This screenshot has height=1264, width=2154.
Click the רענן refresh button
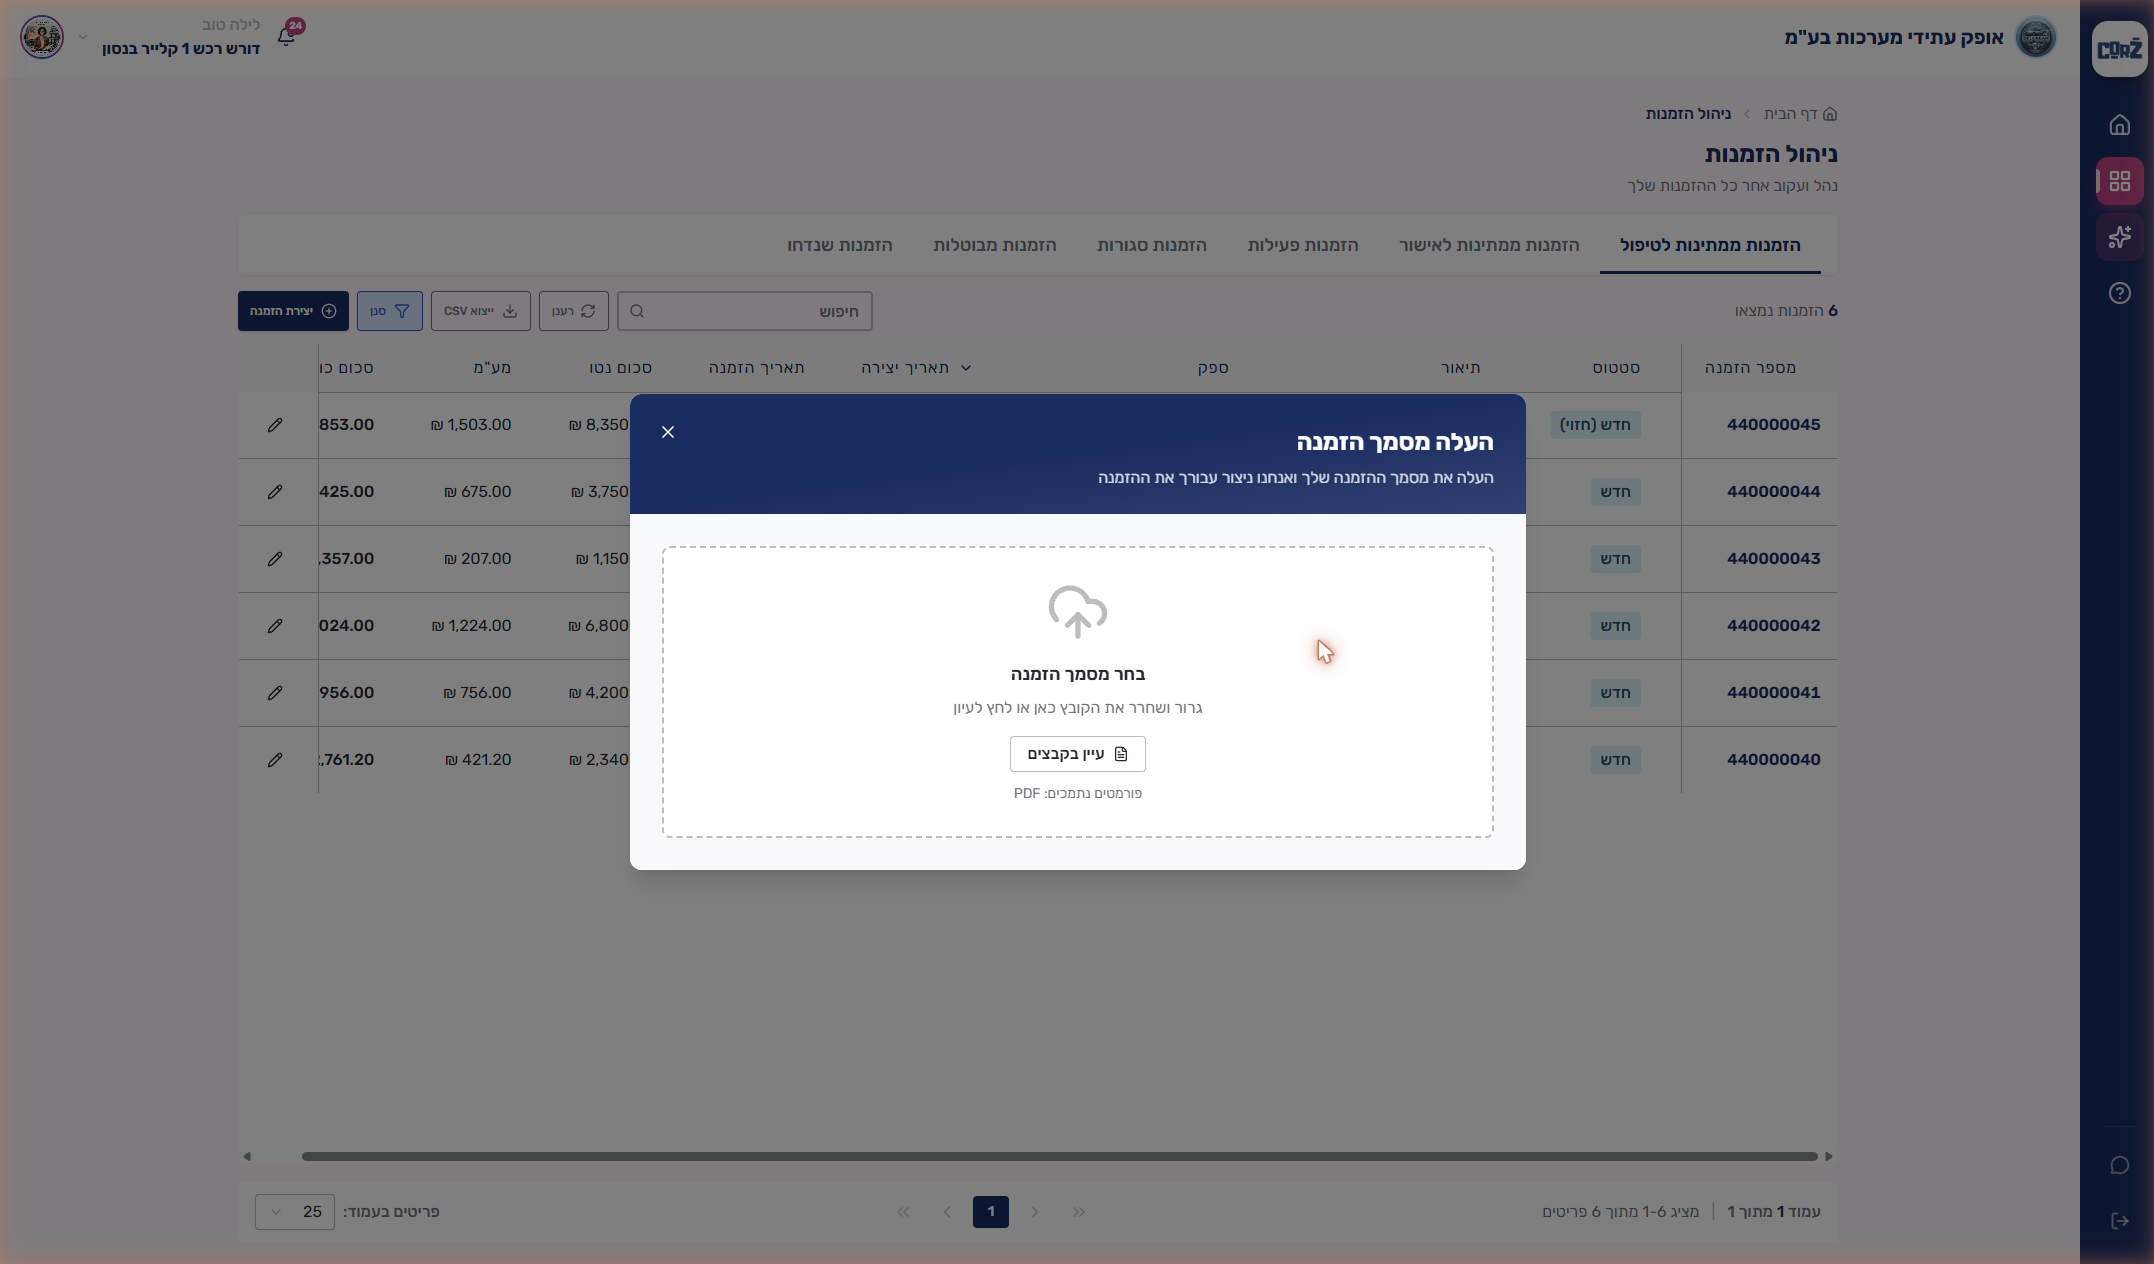pos(574,311)
